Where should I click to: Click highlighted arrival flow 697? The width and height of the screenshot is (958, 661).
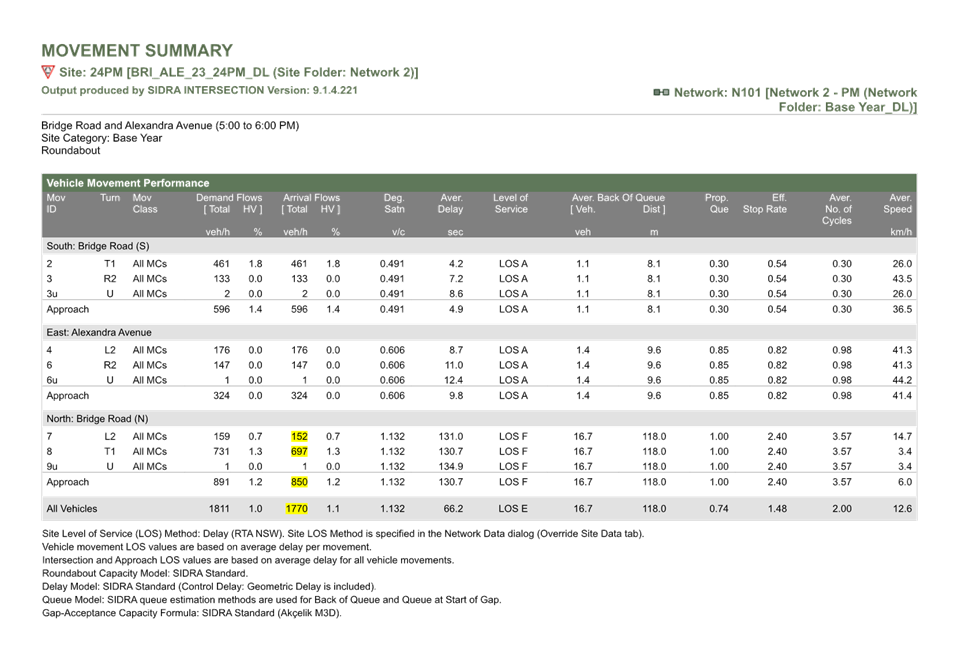coord(299,451)
